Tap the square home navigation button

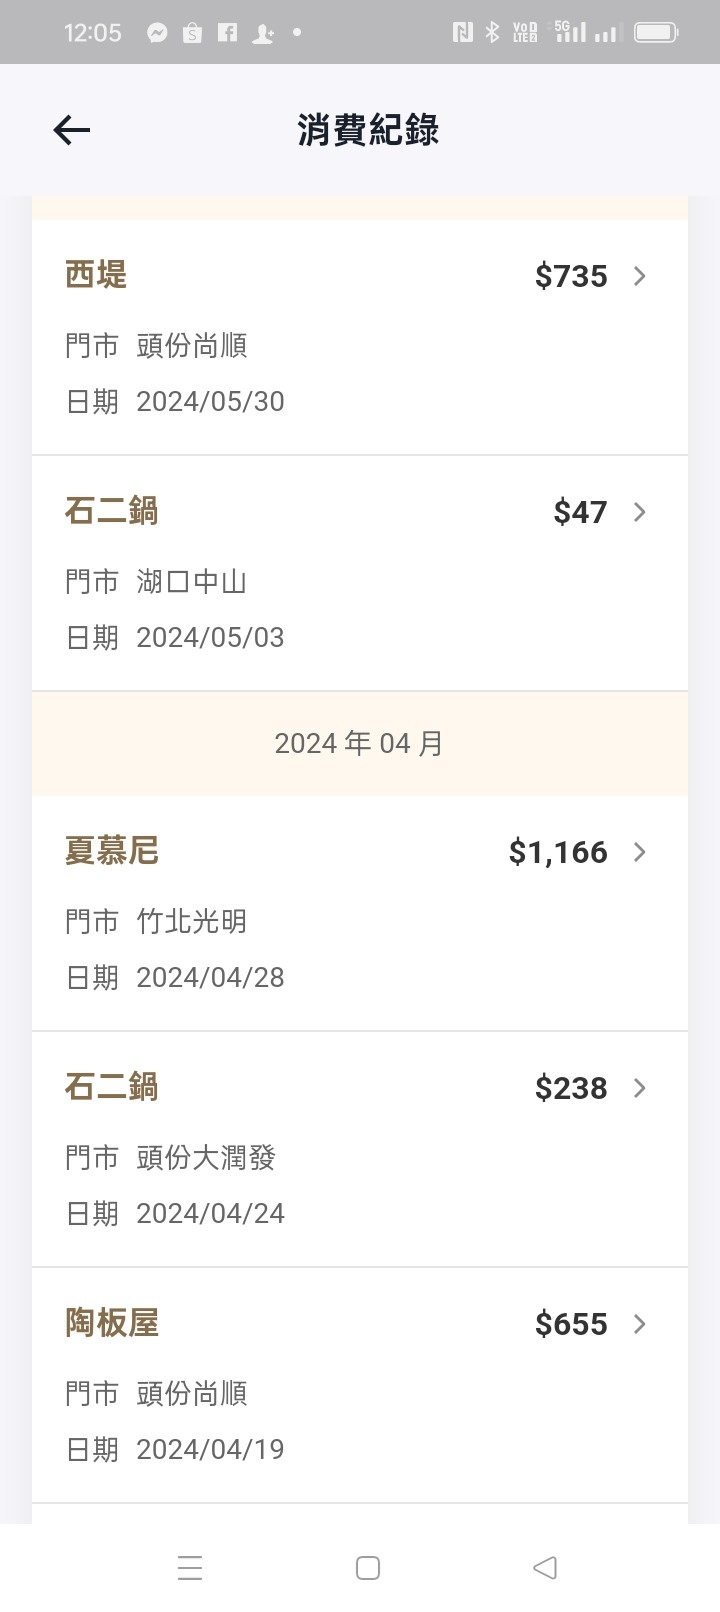(368, 1567)
